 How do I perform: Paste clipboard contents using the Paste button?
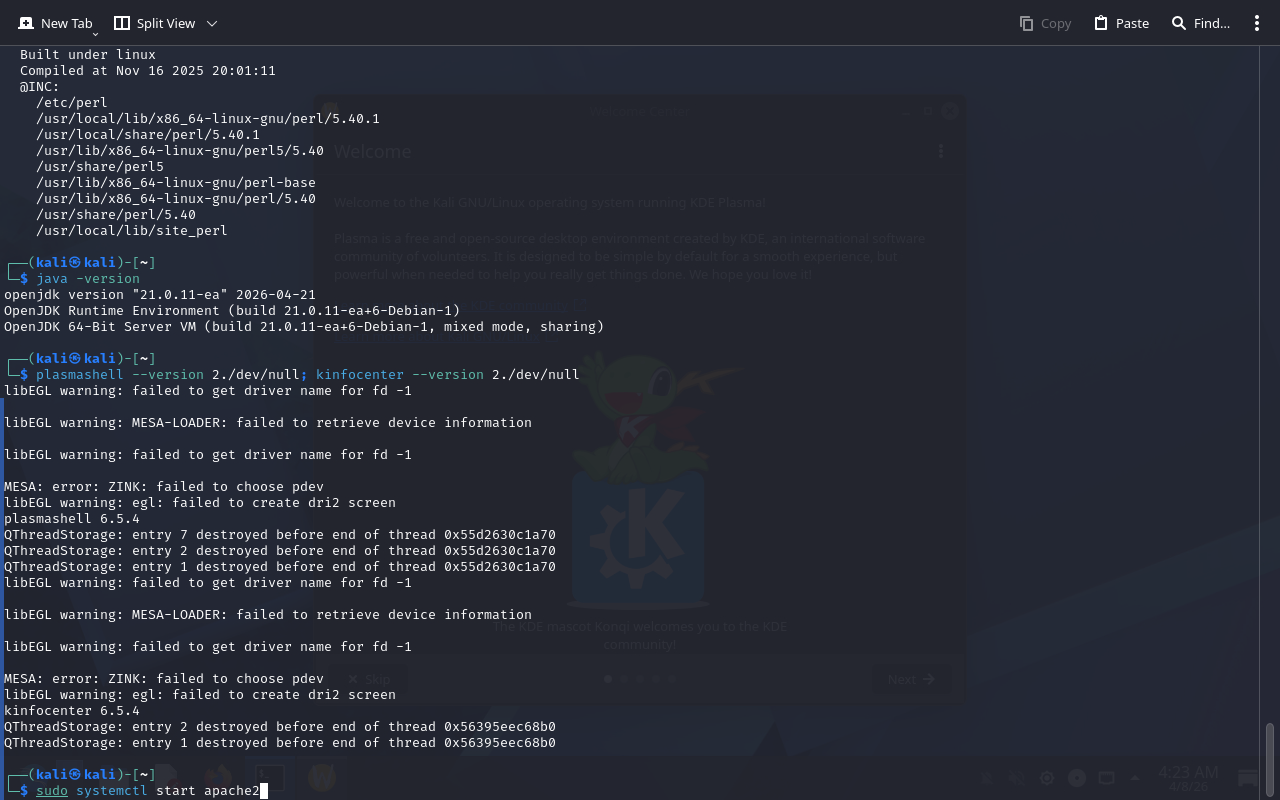(x=1121, y=23)
